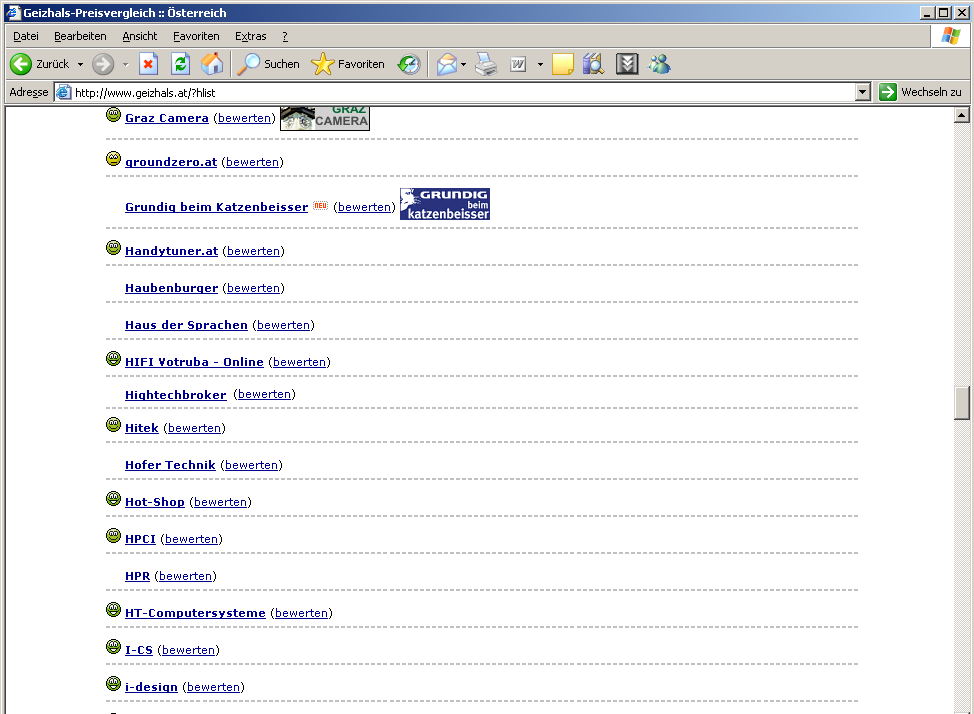Click the smiley icon beside I-CS
The width and height of the screenshot is (974, 714).
pos(113,646)
